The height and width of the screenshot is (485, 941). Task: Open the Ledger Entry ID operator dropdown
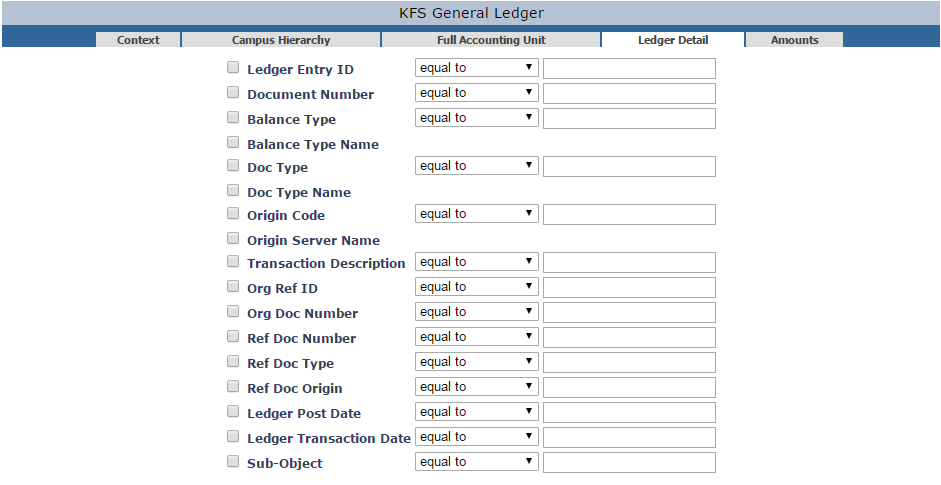(477, 68)
